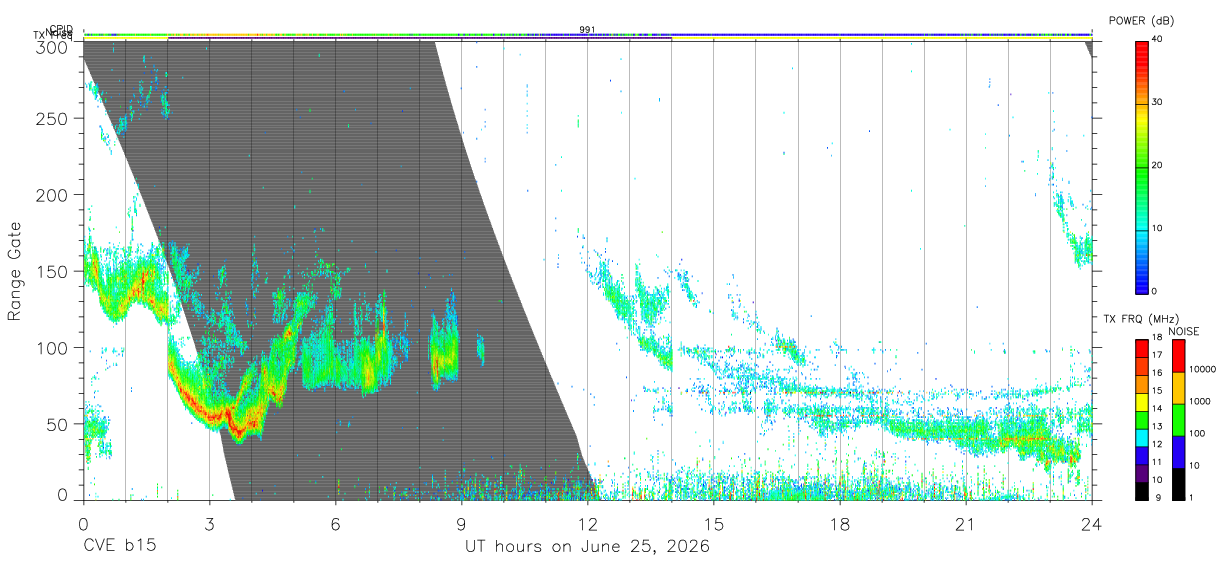Viewport: 1228px width, 567px height.
Task: Pick the green 13-14 MHz TX FRQ swatch
Action: (x=1142, y=420)
